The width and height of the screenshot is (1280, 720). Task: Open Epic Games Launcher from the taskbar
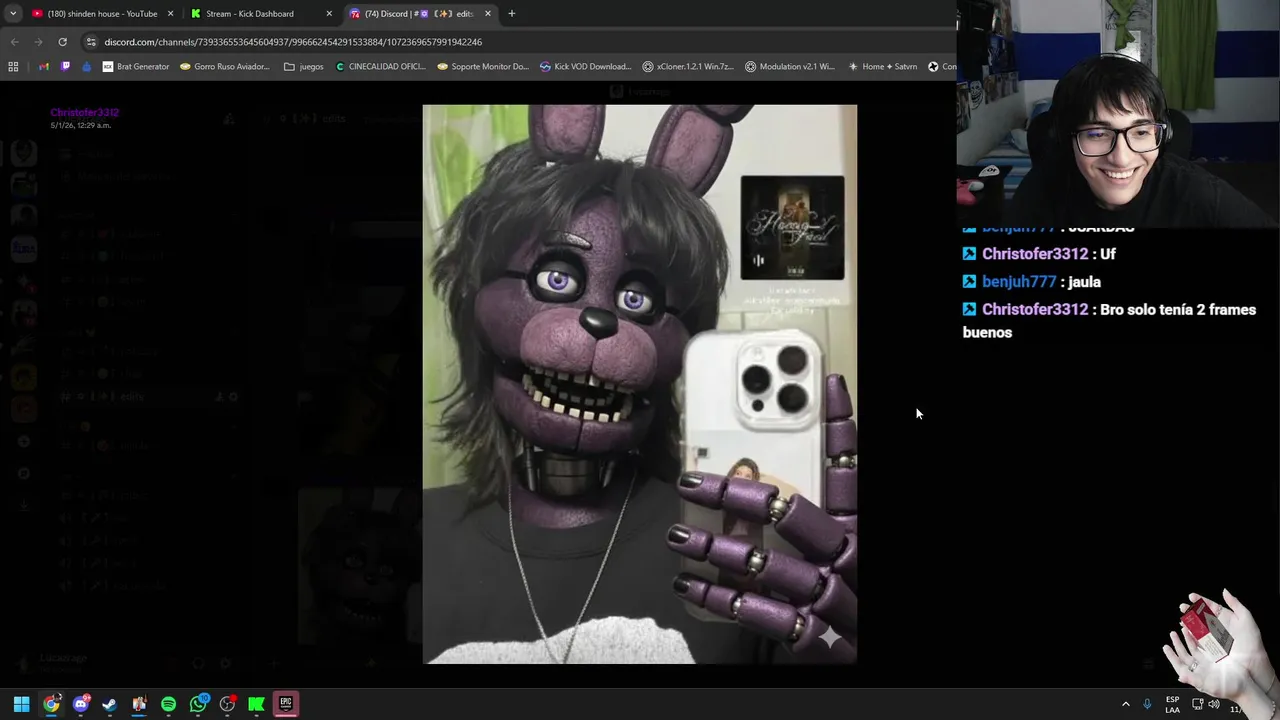pos(286,704)
